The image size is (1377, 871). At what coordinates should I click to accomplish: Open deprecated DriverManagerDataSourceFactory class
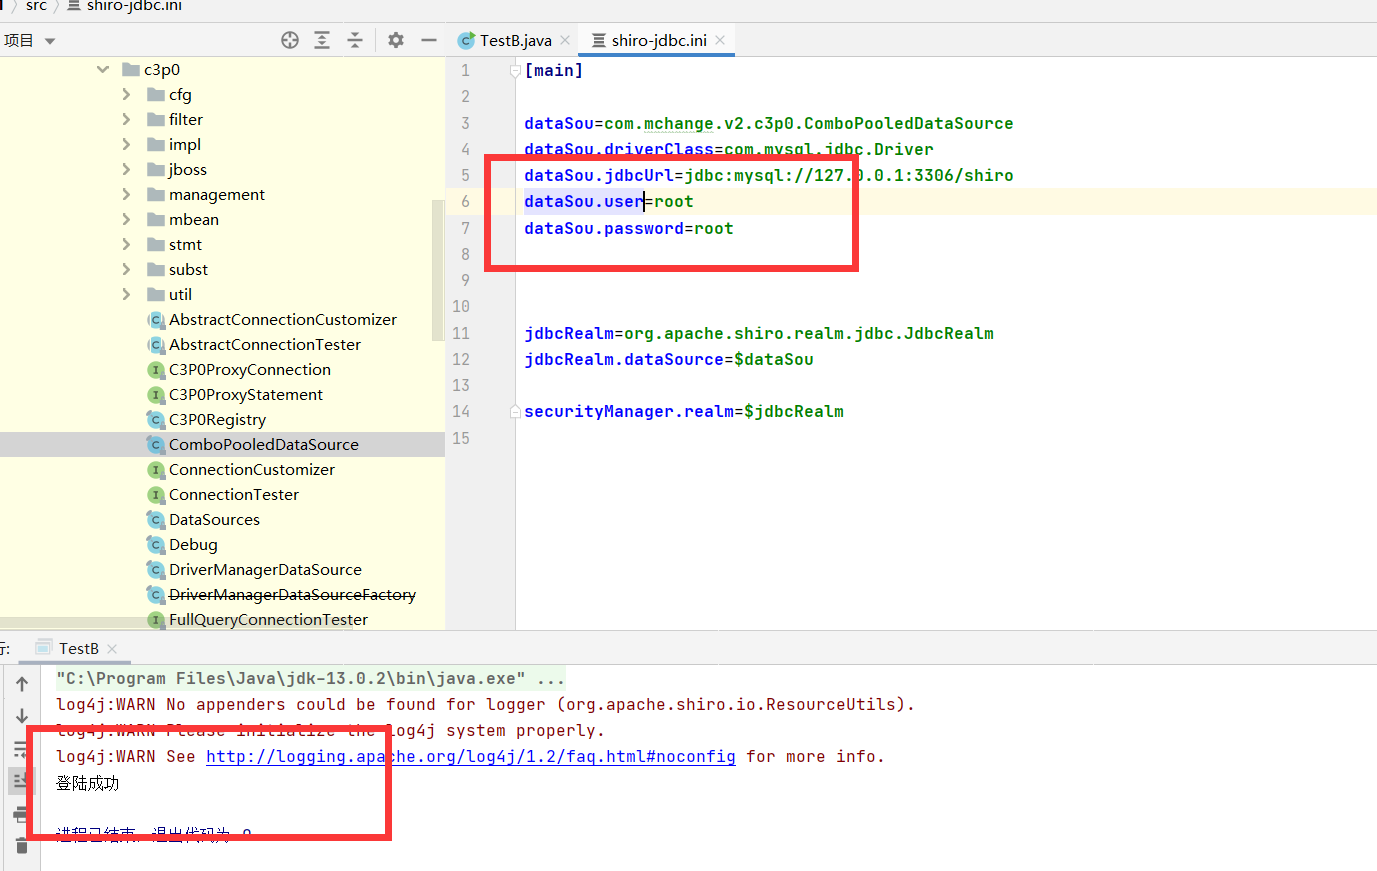pyautogui.click(x=292, y=594)
